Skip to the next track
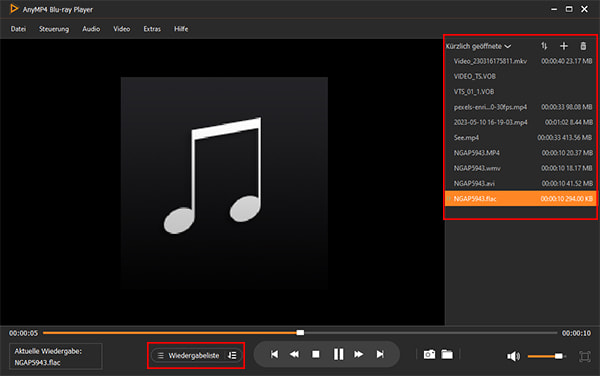Image resolution: width=600 pixels, height=376 pixels. coord(380,355)
